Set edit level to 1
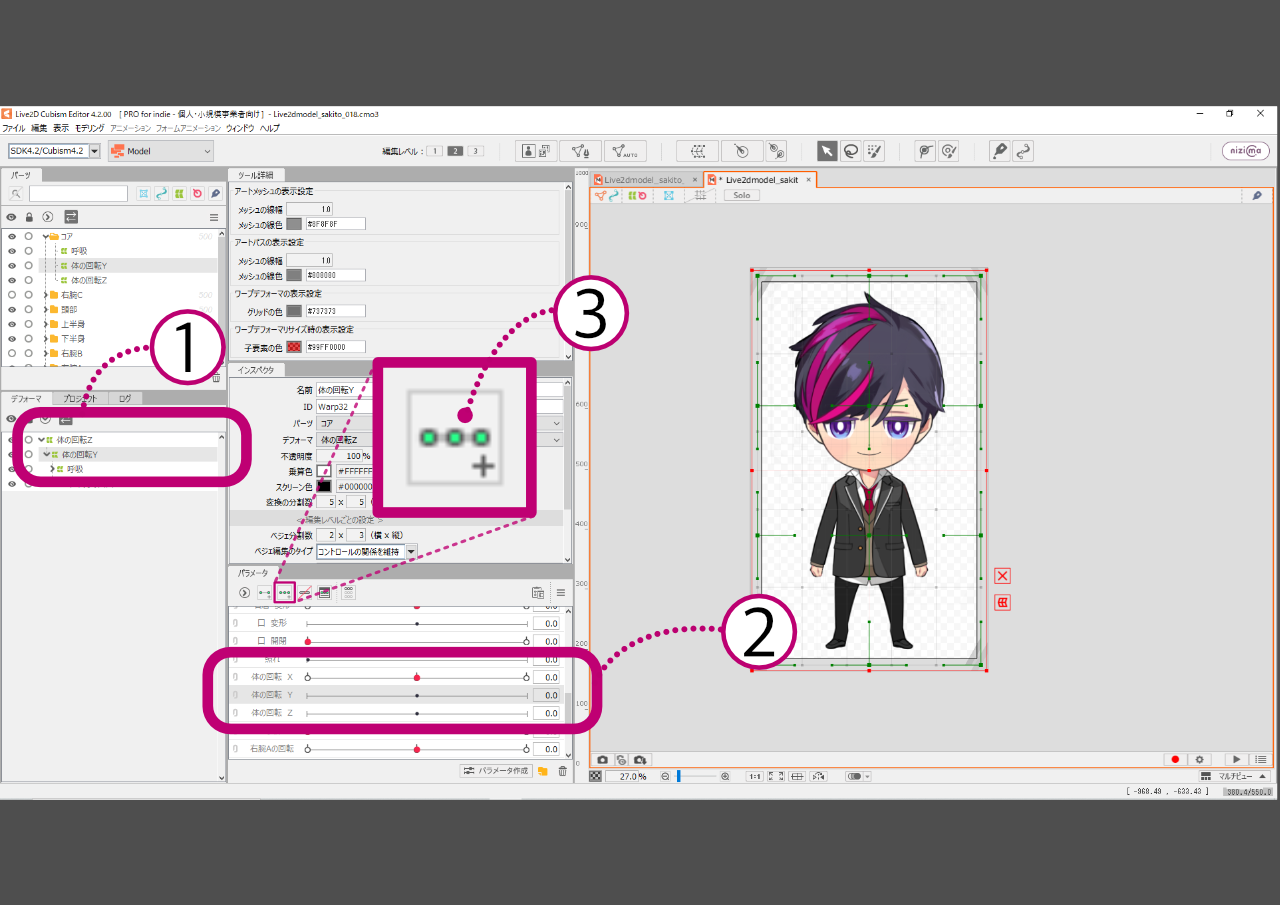 pyautogui.click(x=436, y=151)
